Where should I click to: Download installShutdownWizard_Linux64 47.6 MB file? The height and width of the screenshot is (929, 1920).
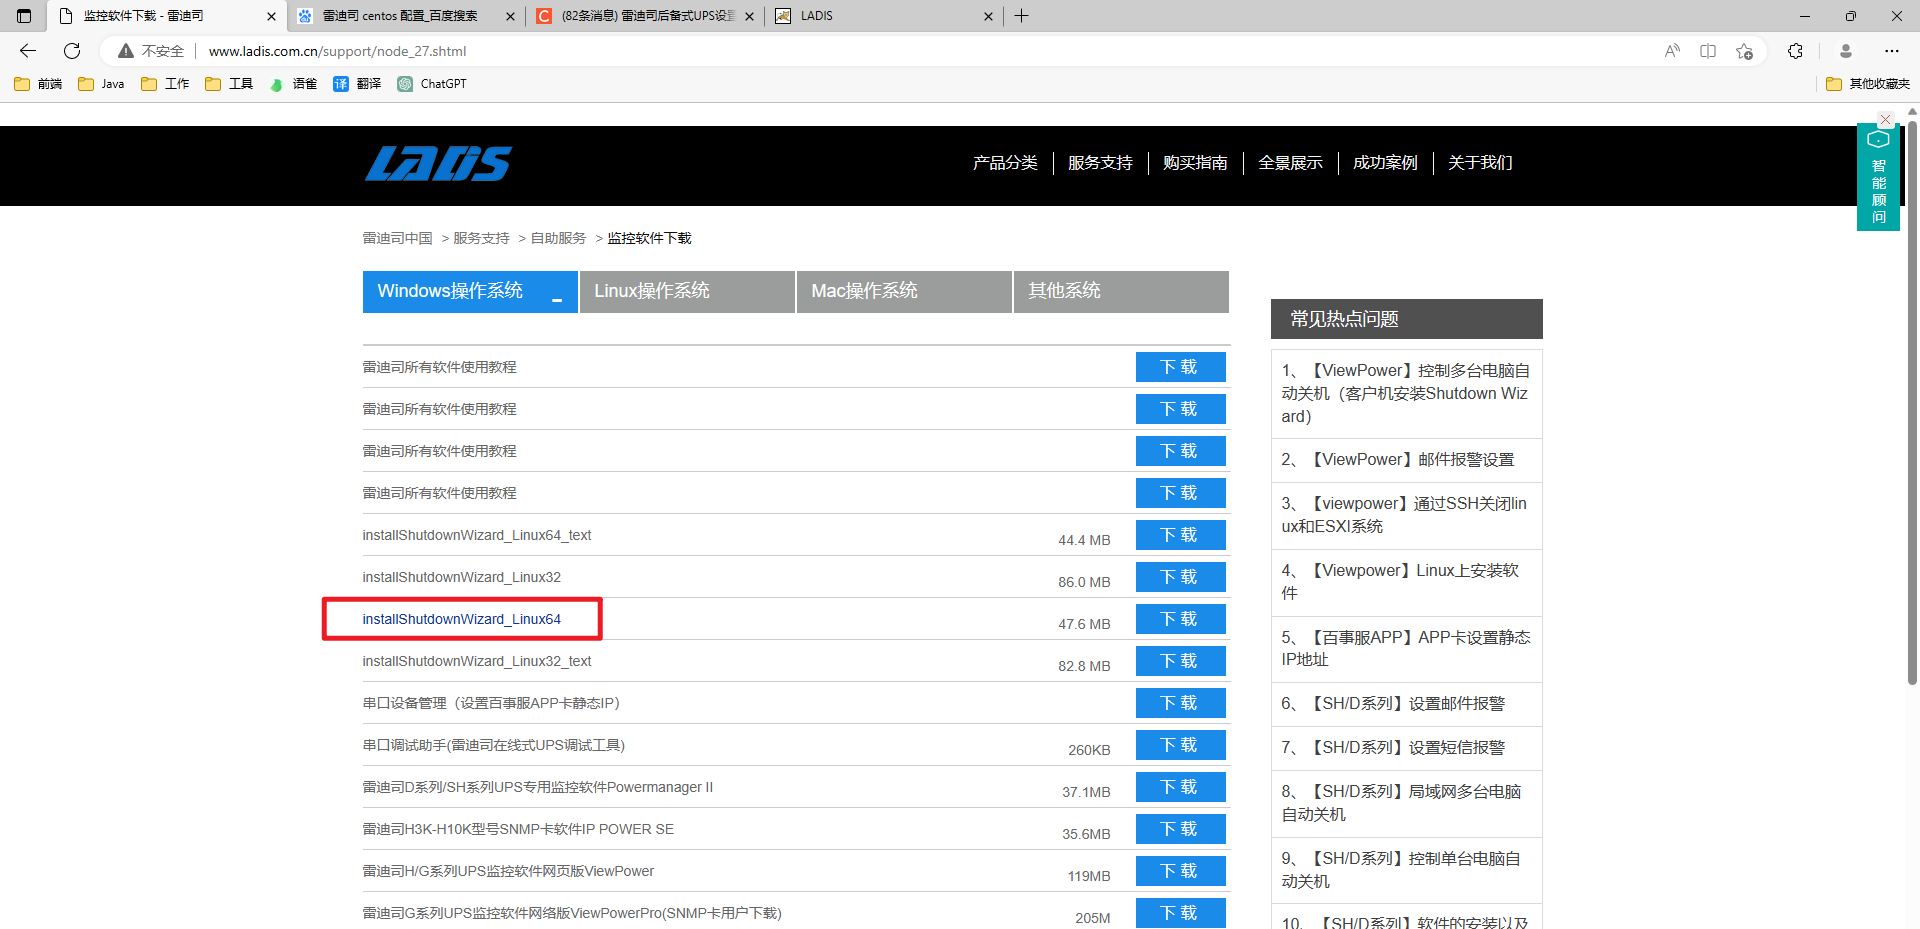(x=1180, y=619)
